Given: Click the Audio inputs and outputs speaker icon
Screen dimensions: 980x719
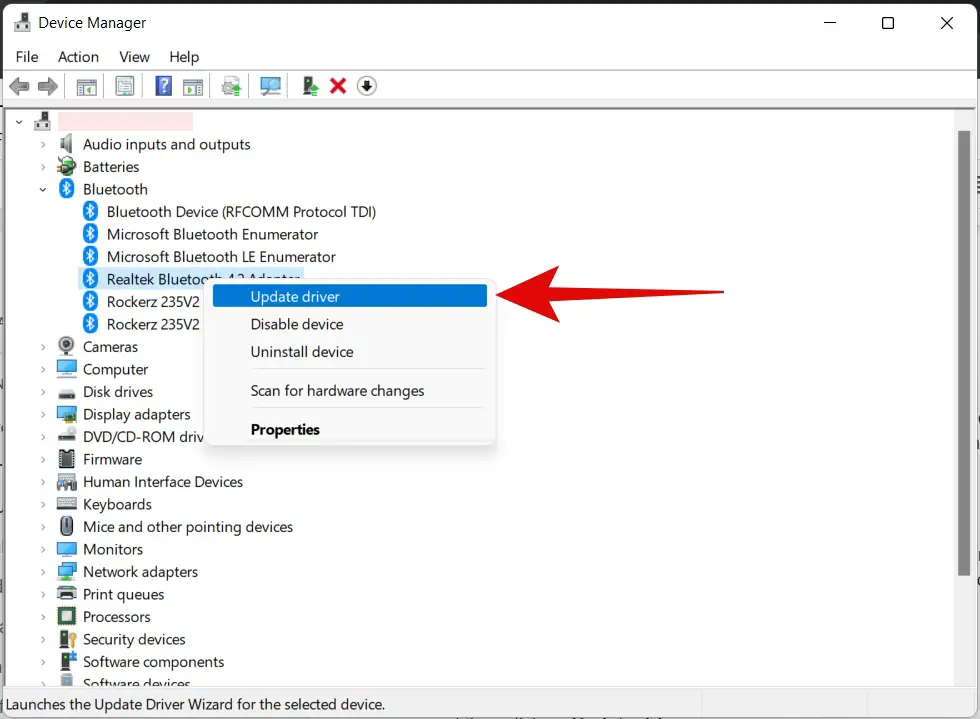Looking at the screenshot, I should [66, 144].
